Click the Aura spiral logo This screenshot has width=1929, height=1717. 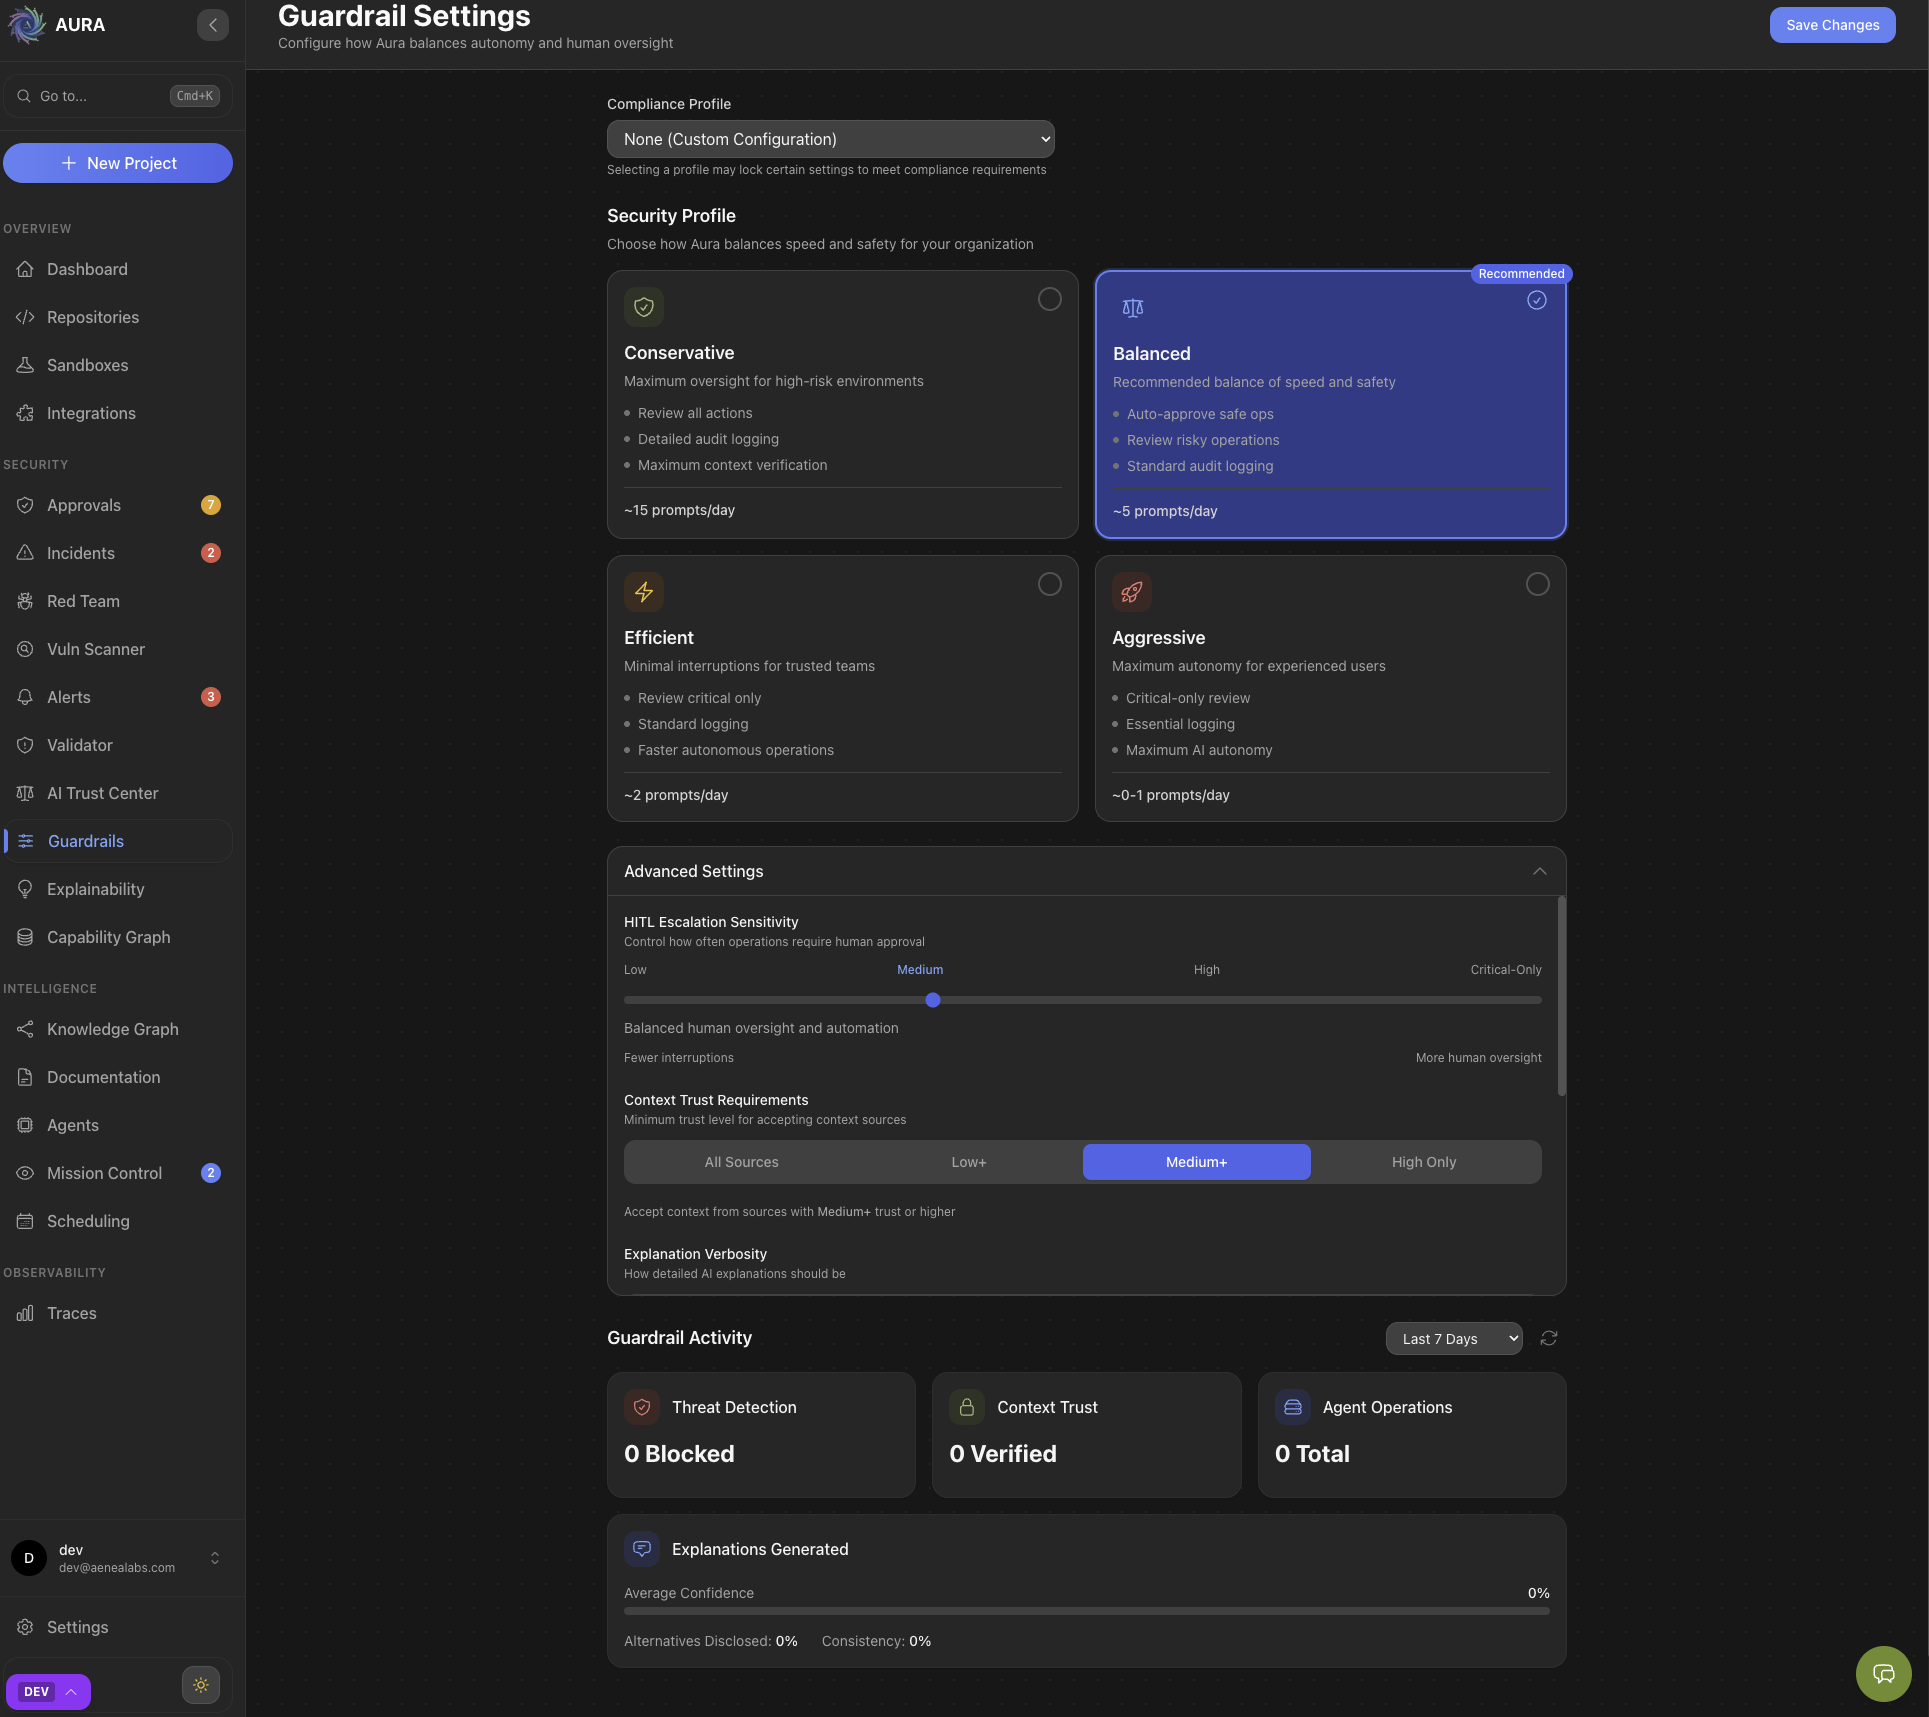(x=27, y=25)
